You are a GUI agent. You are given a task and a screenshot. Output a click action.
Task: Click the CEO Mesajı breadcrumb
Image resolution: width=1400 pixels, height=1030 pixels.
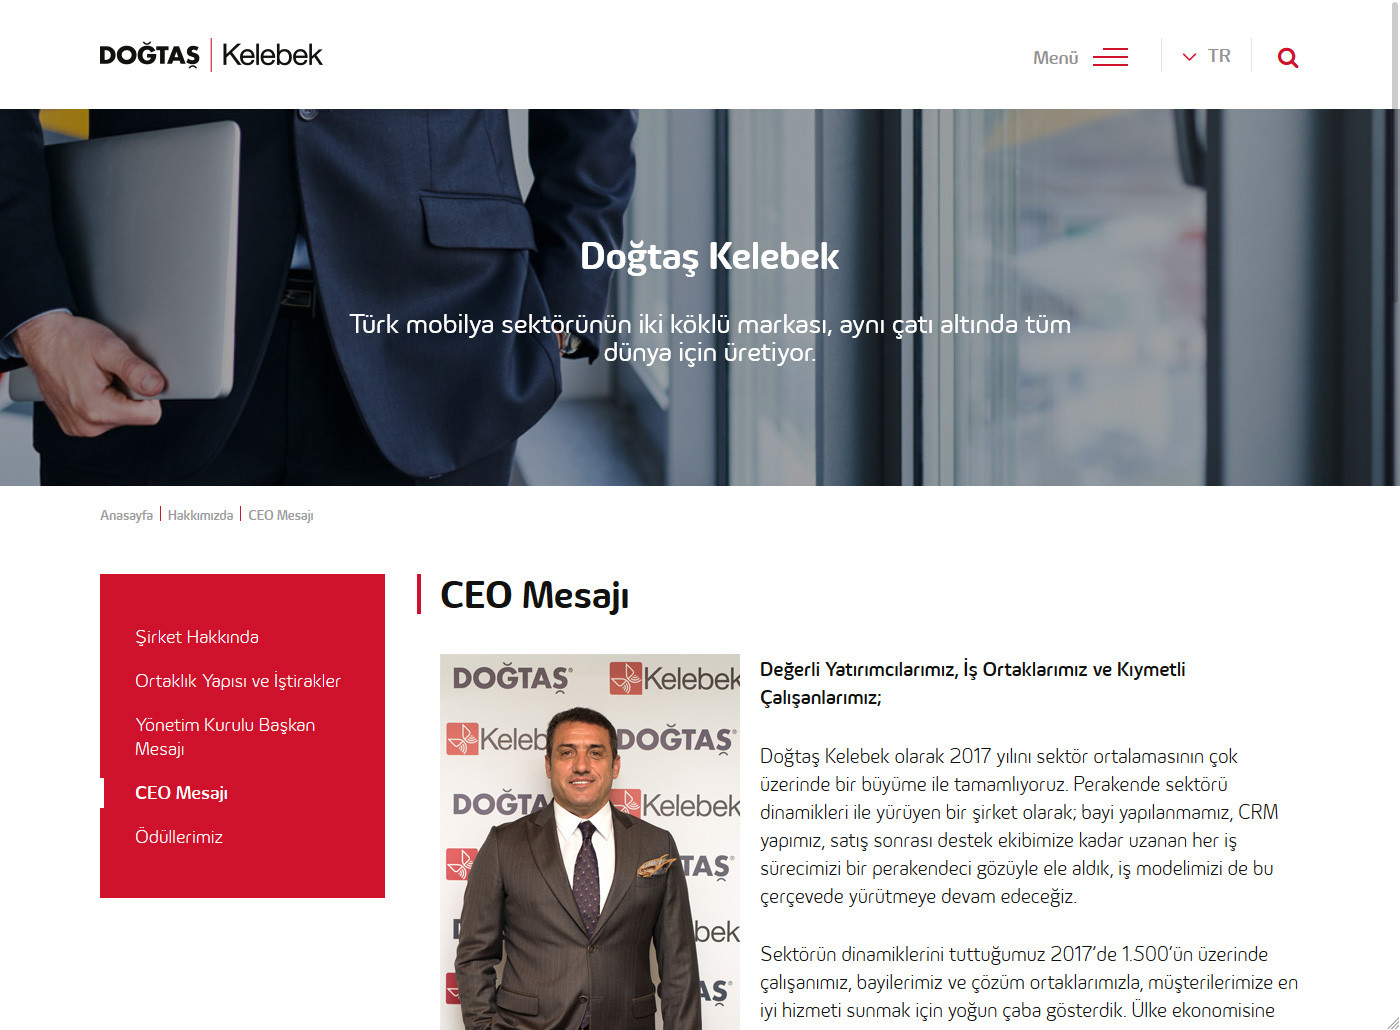(281, 515)
